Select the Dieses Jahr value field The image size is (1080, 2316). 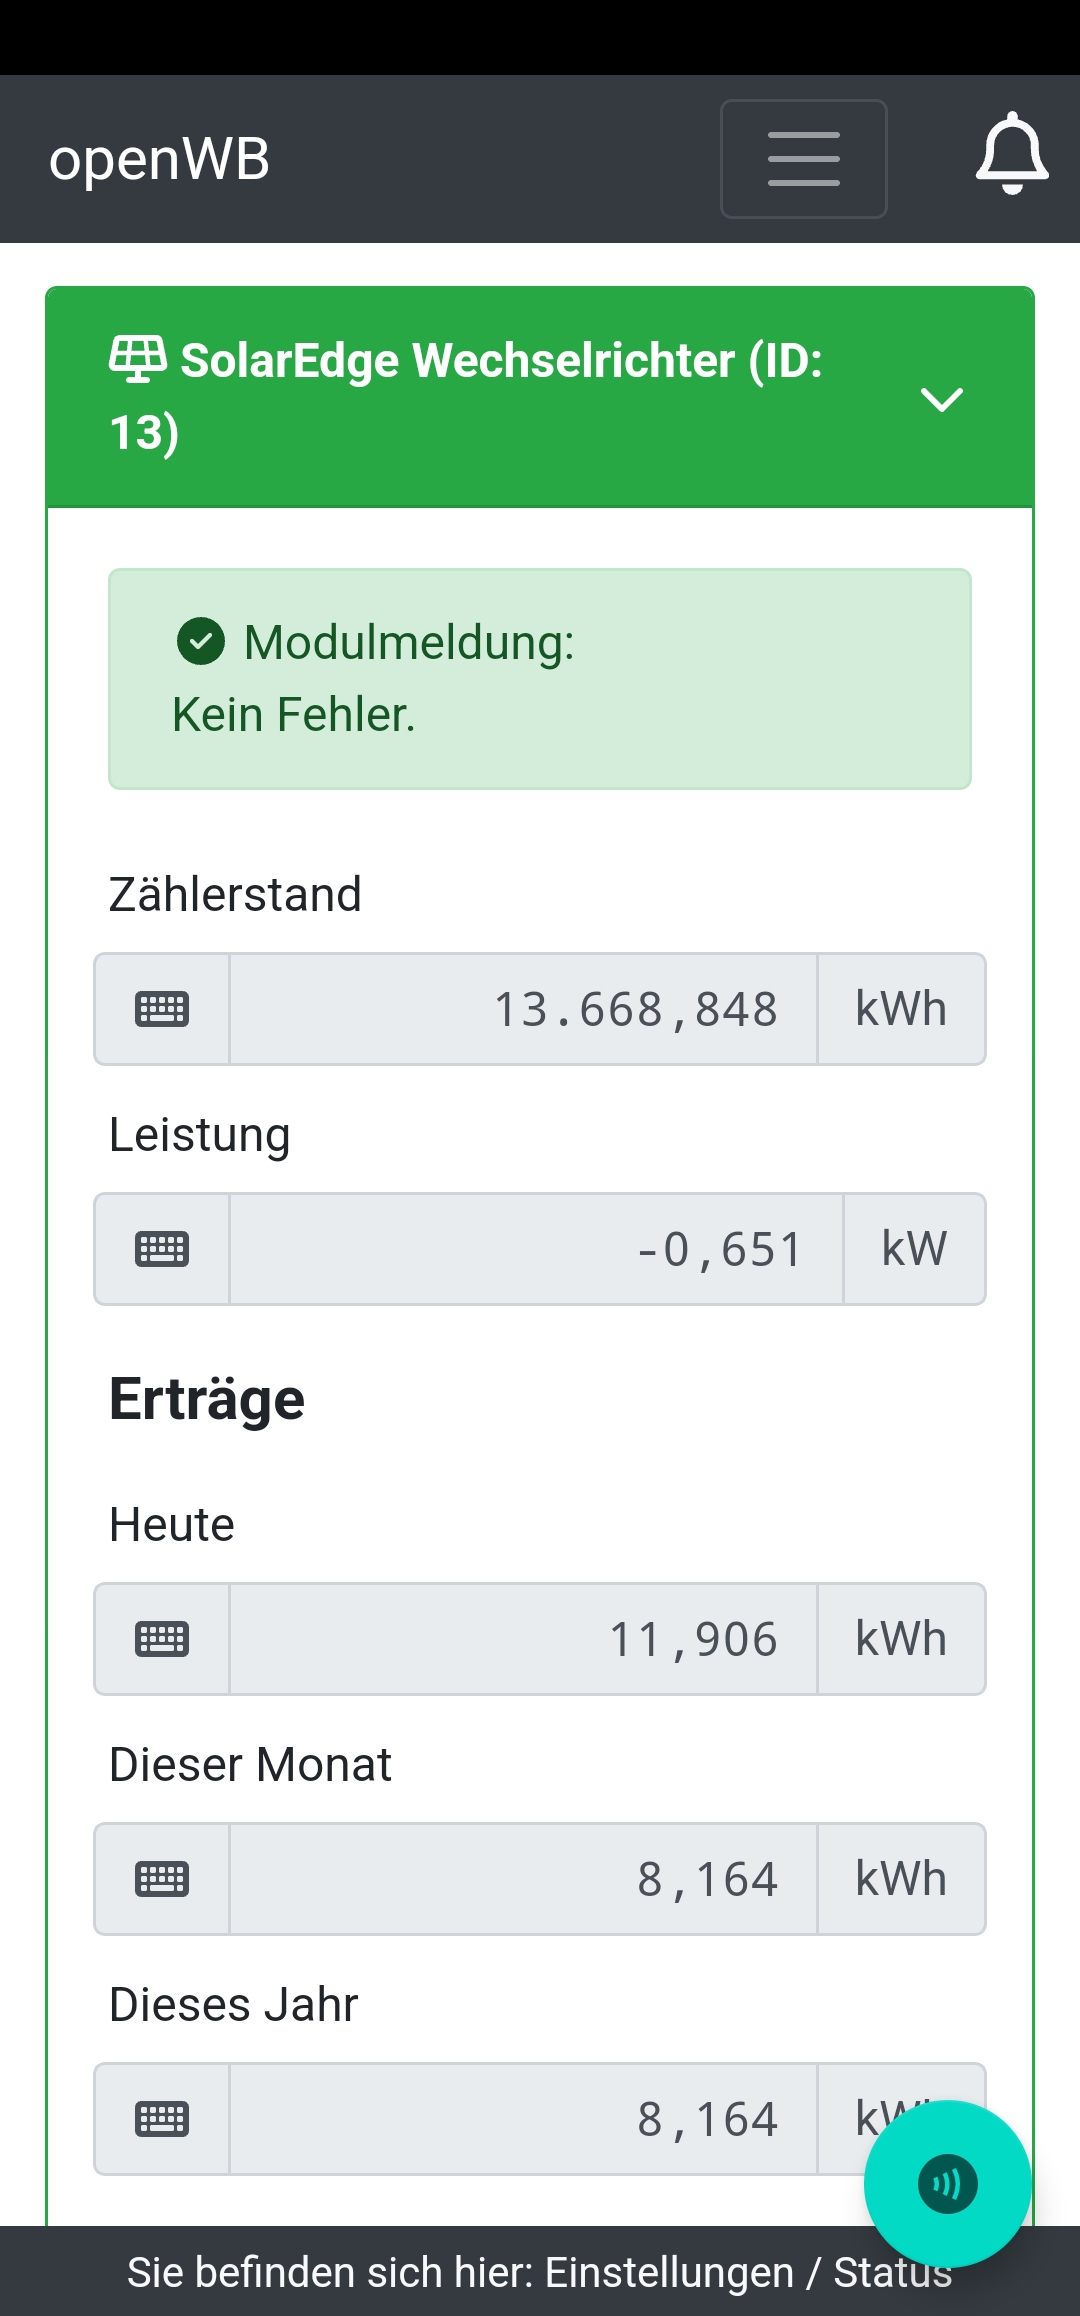pyautogui.click(x=523, y=2119)
